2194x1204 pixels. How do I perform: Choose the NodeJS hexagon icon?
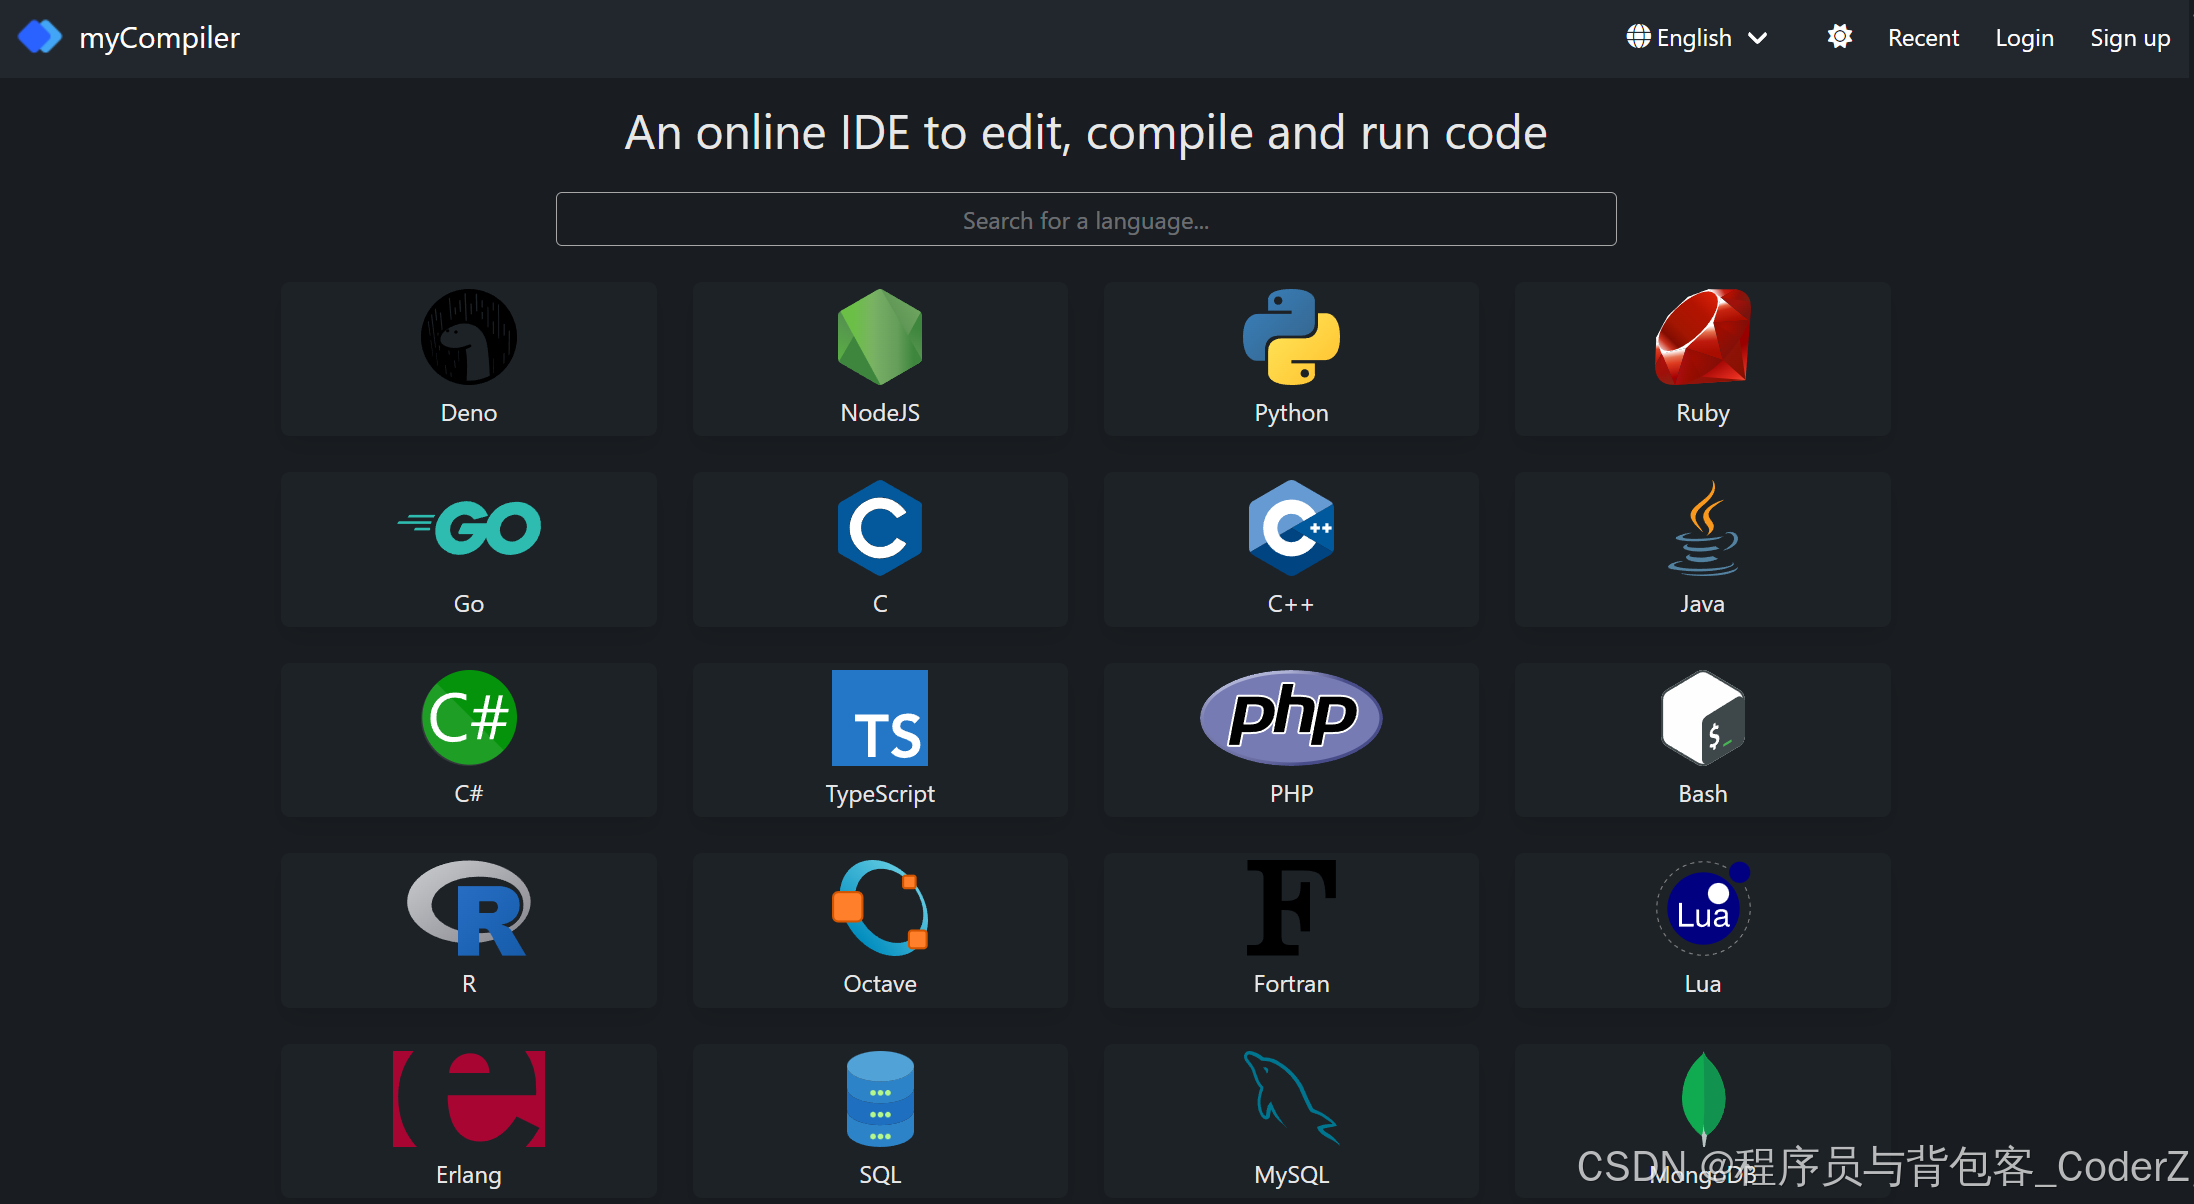(879, 338)
